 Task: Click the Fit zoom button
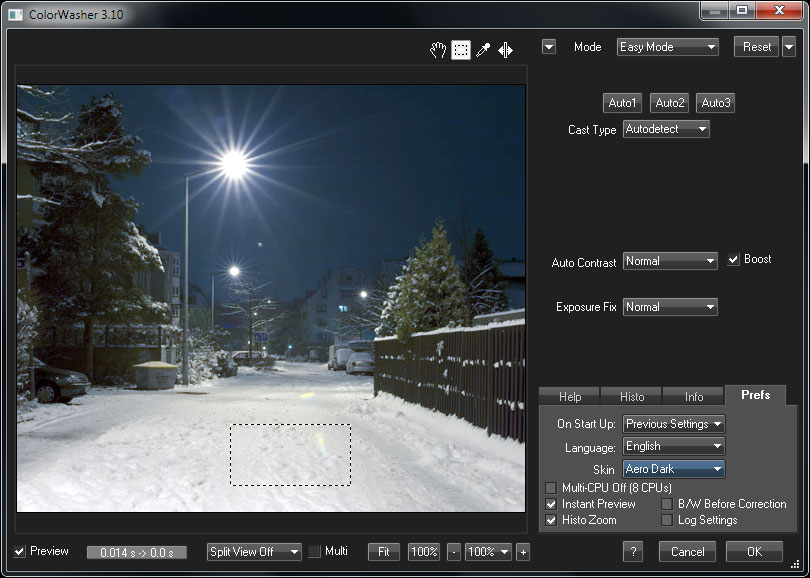pyautogui.click(x=383, y=552)
